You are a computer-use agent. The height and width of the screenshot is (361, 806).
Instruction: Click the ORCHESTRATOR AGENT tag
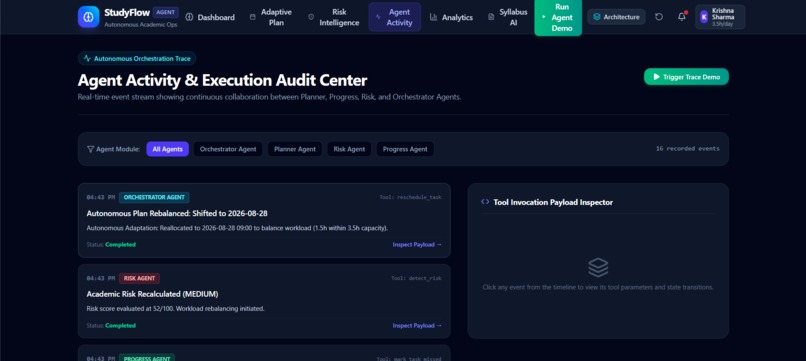tap(154, 197)
